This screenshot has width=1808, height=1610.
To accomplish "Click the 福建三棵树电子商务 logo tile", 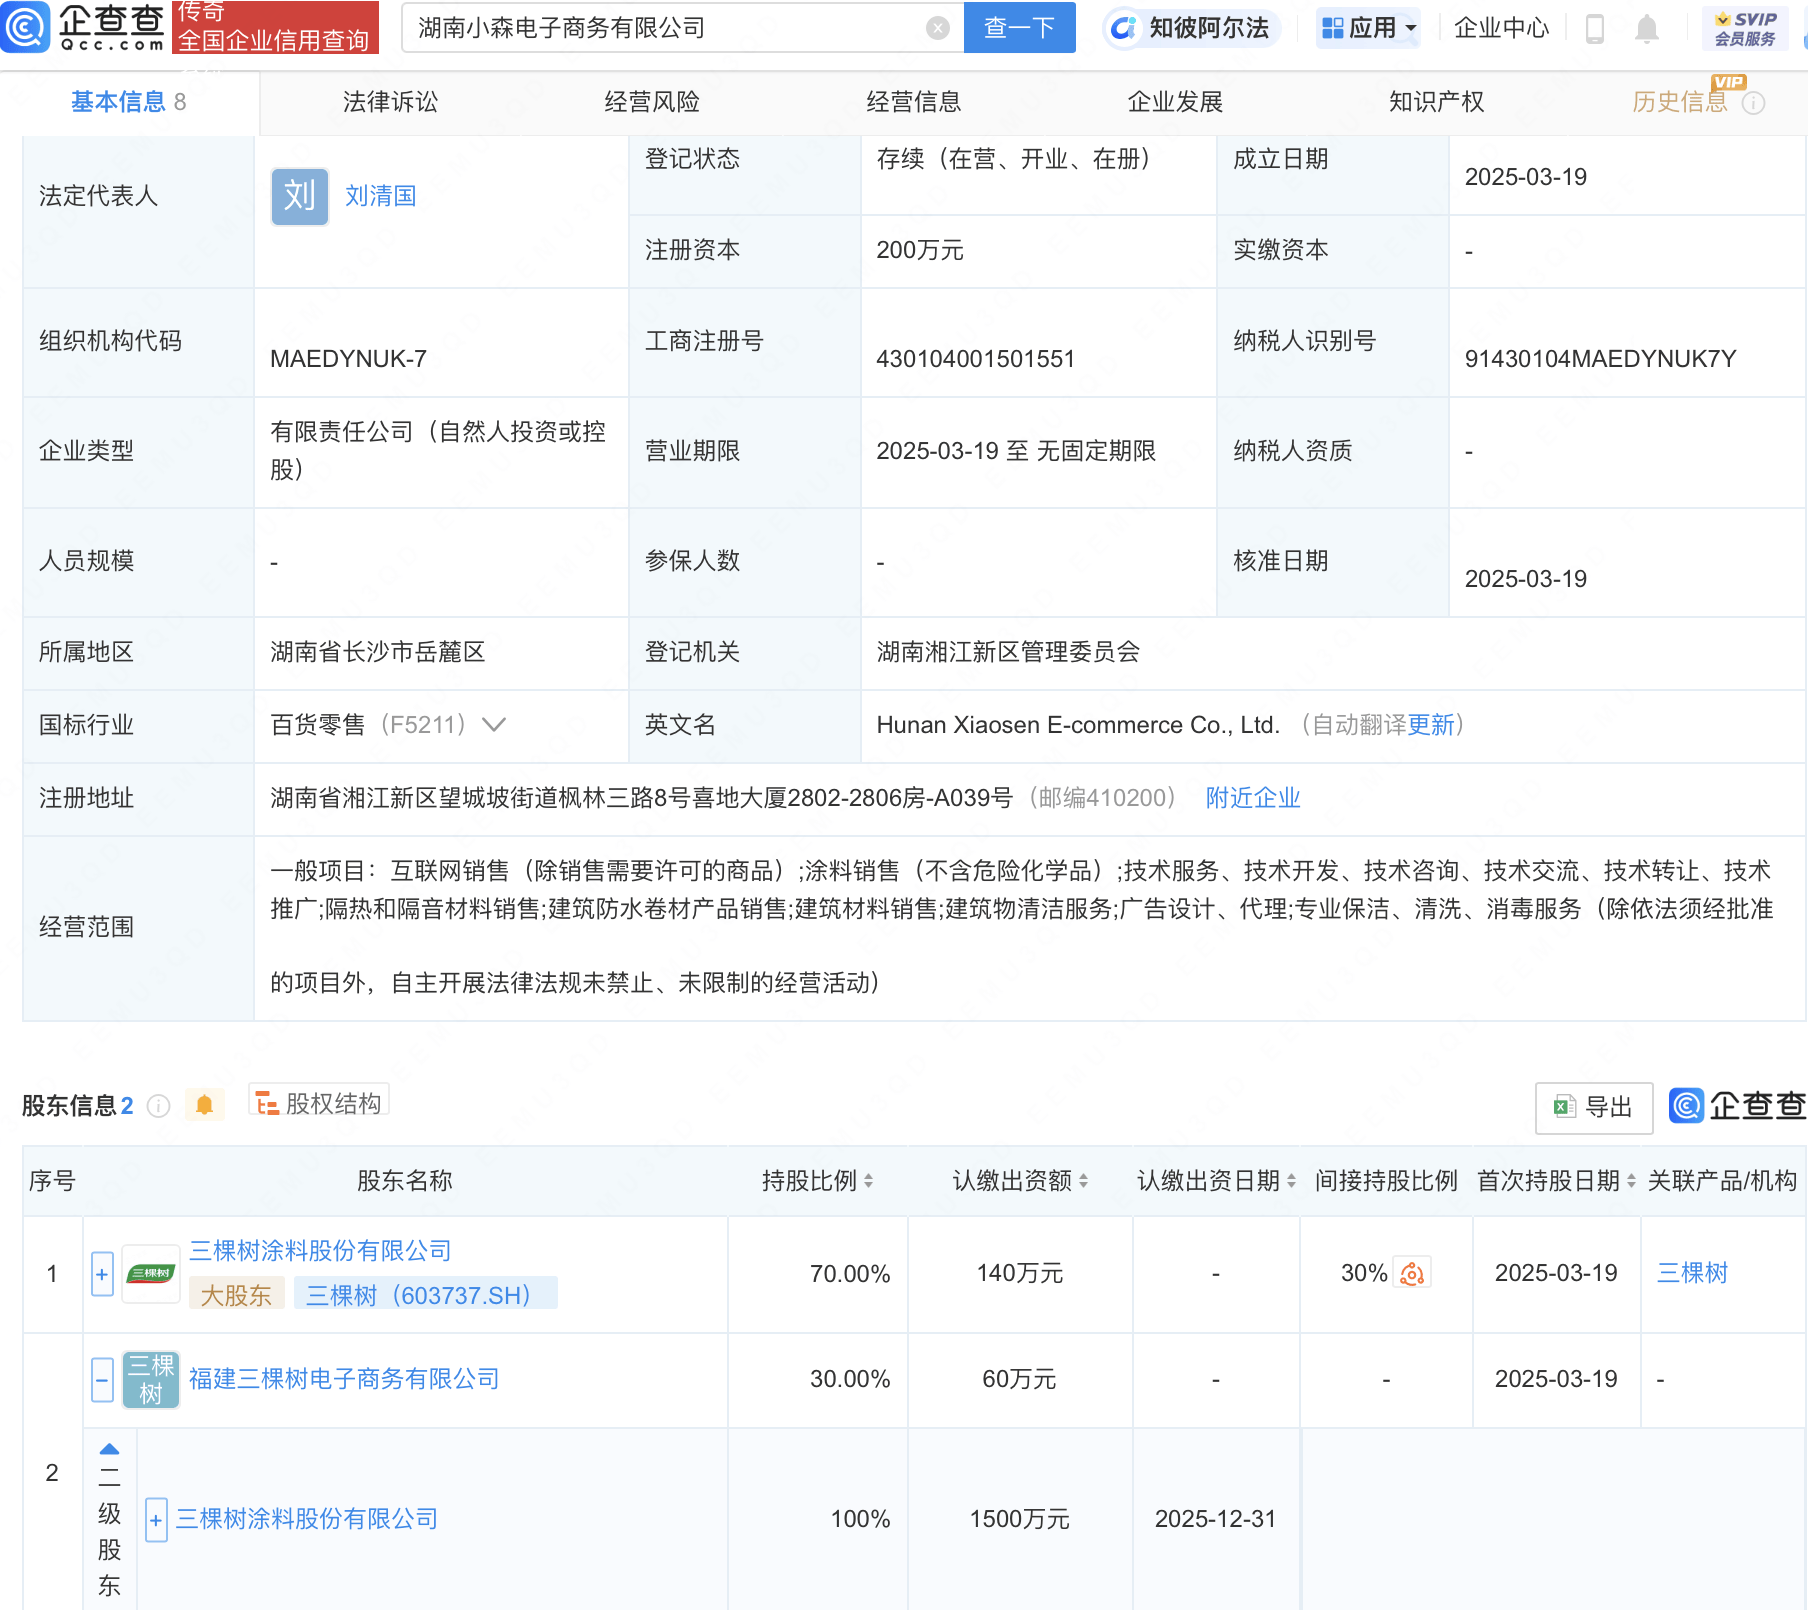I will pyautogui.click(x=151, y=1379).
